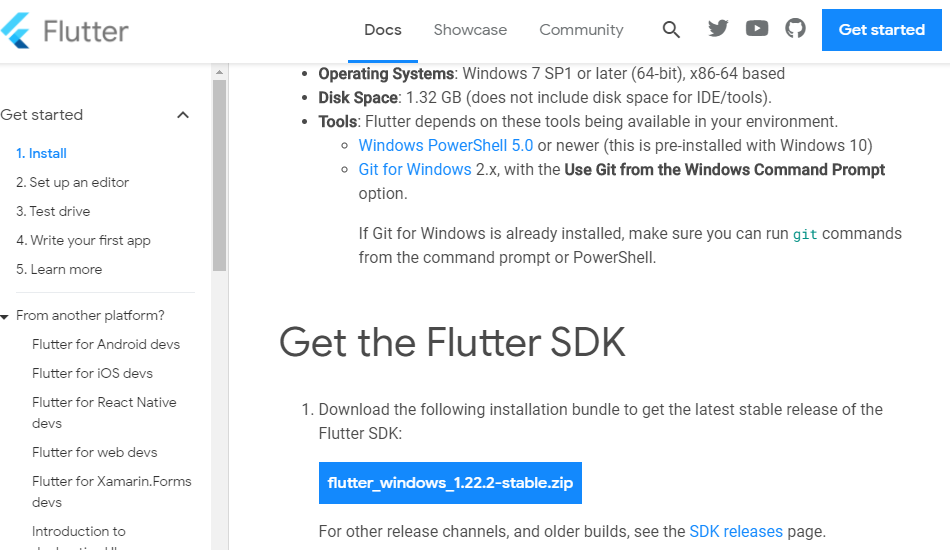This screenshot has height=550, width=950.
Task: Click the sidebar scroll up arrow
Action: click(219, 72)
